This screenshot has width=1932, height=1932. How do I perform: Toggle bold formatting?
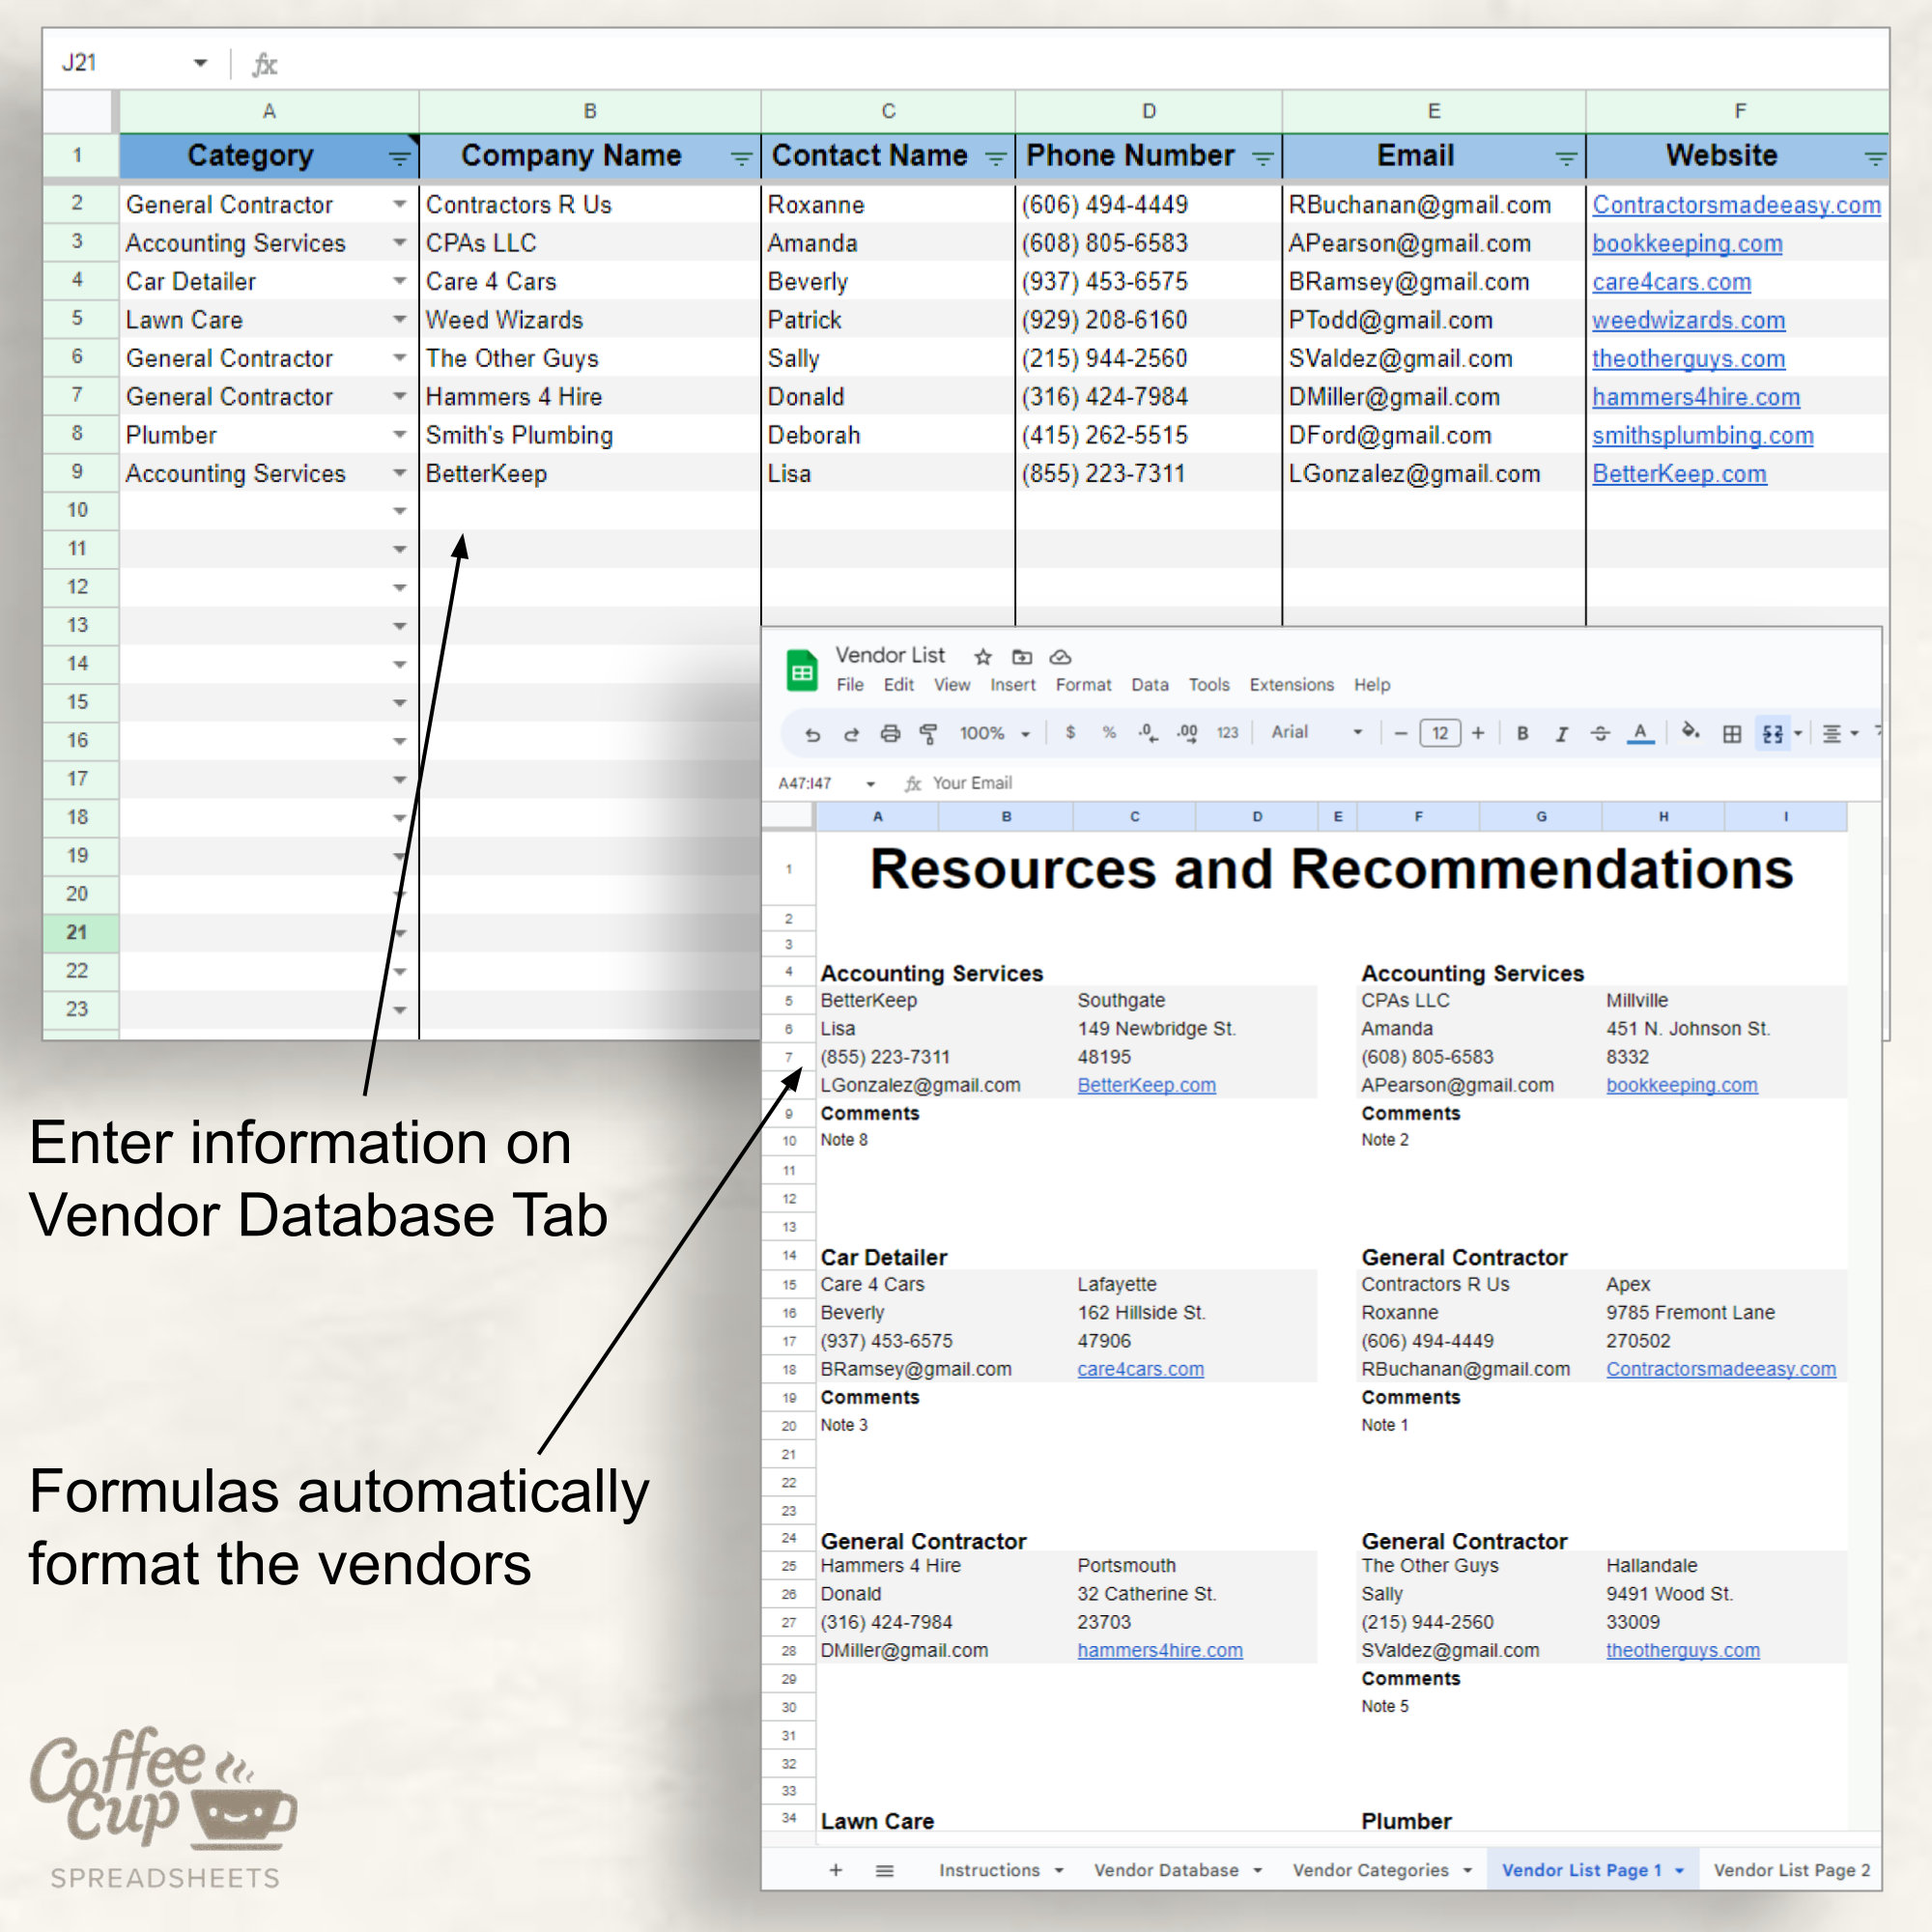1522,733
